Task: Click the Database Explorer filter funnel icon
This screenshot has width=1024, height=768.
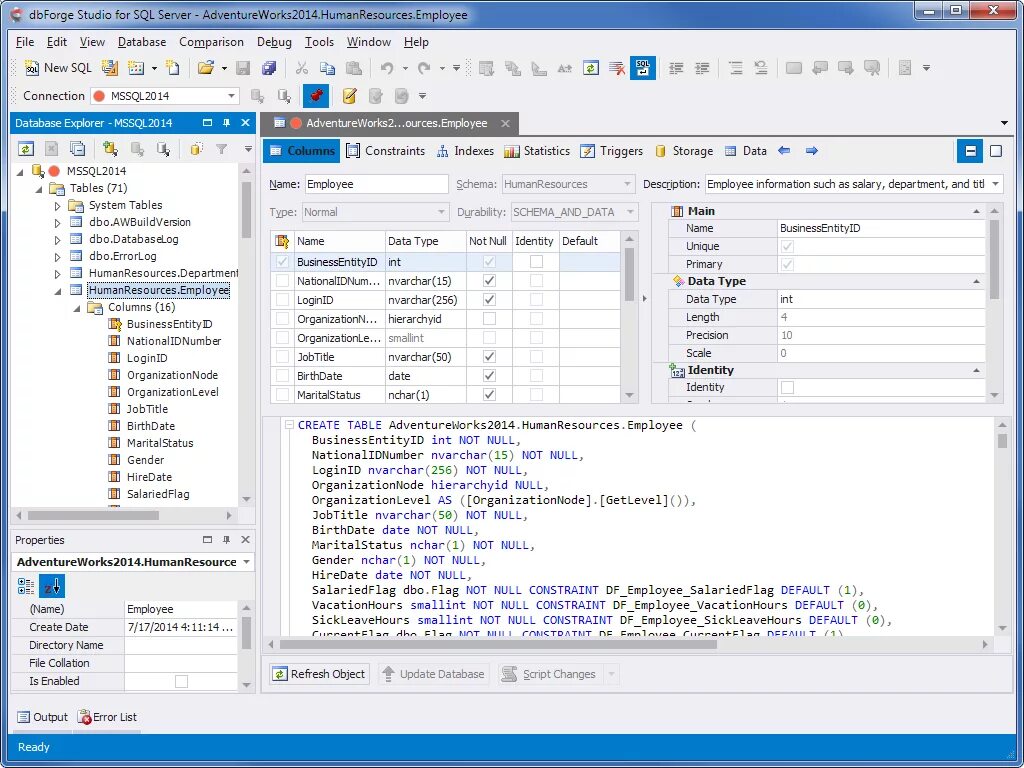Action: click(221, 150)
